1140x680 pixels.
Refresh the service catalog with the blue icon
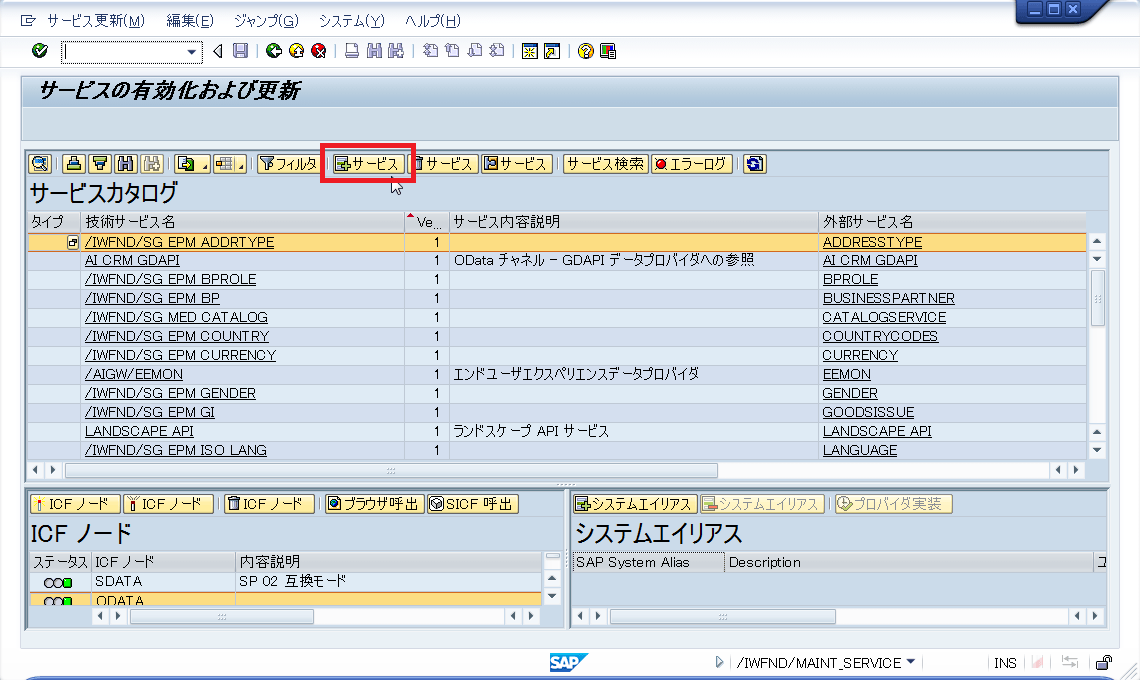(755, 164)
